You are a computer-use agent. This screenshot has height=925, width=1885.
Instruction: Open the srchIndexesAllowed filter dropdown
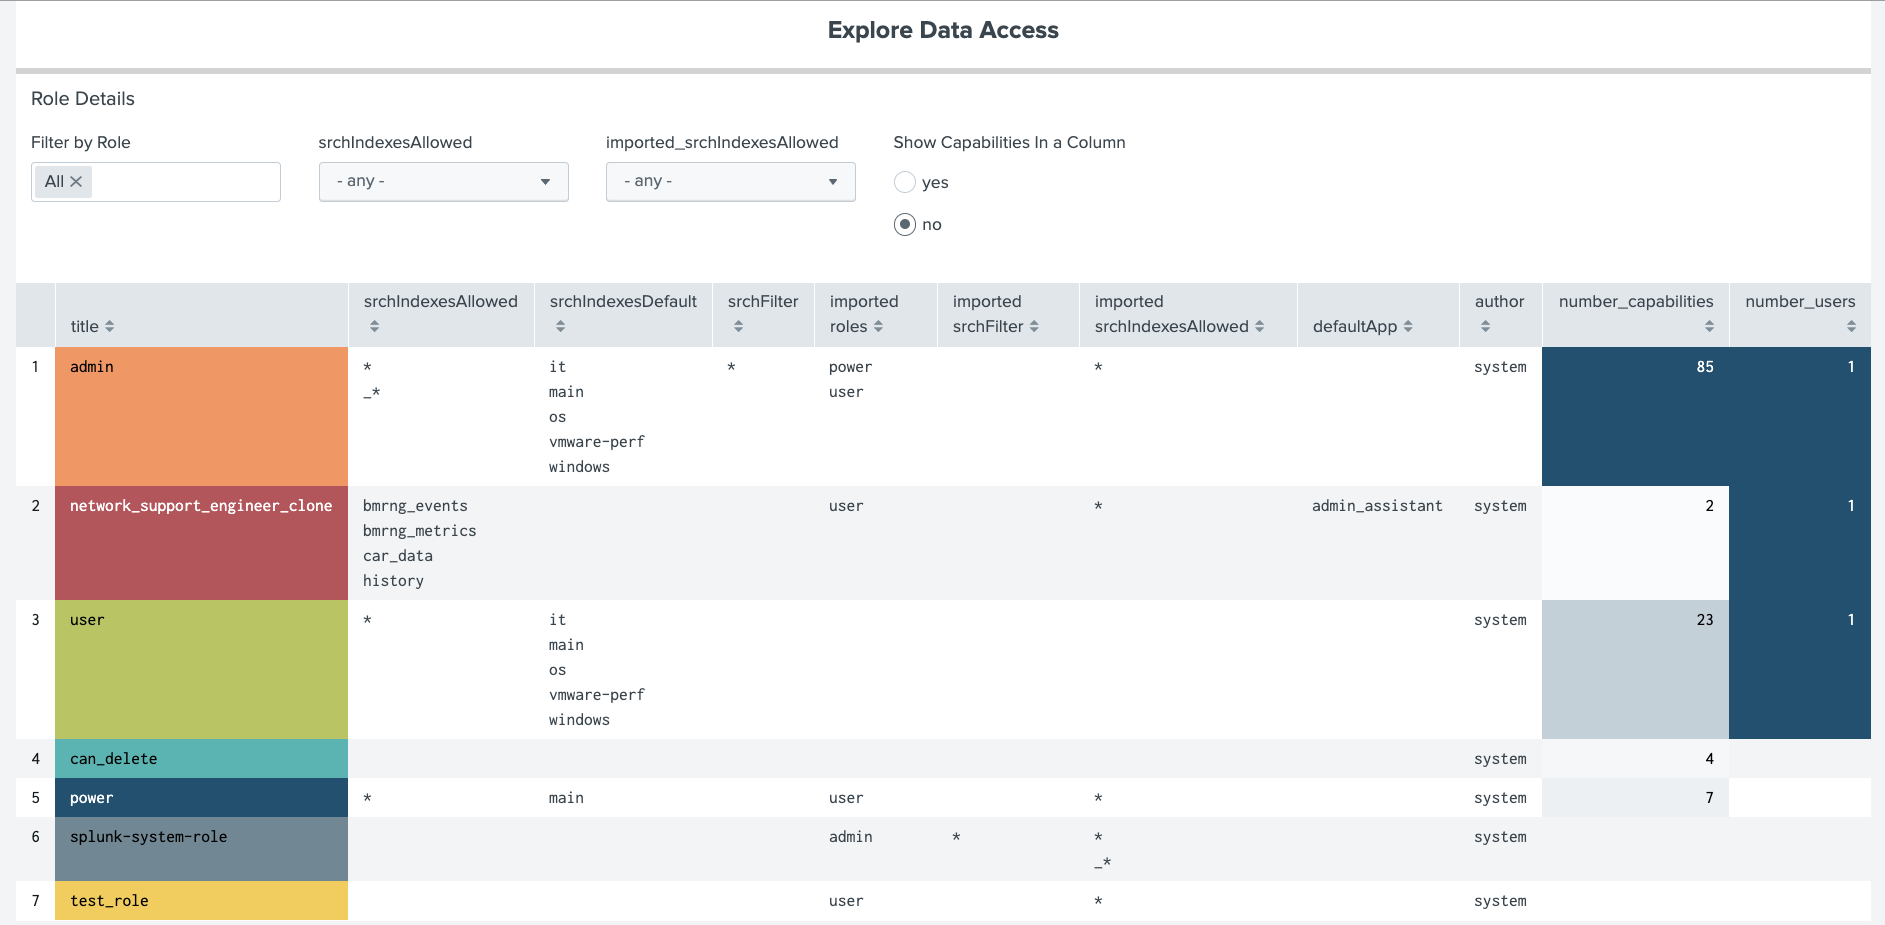point(443,182)
